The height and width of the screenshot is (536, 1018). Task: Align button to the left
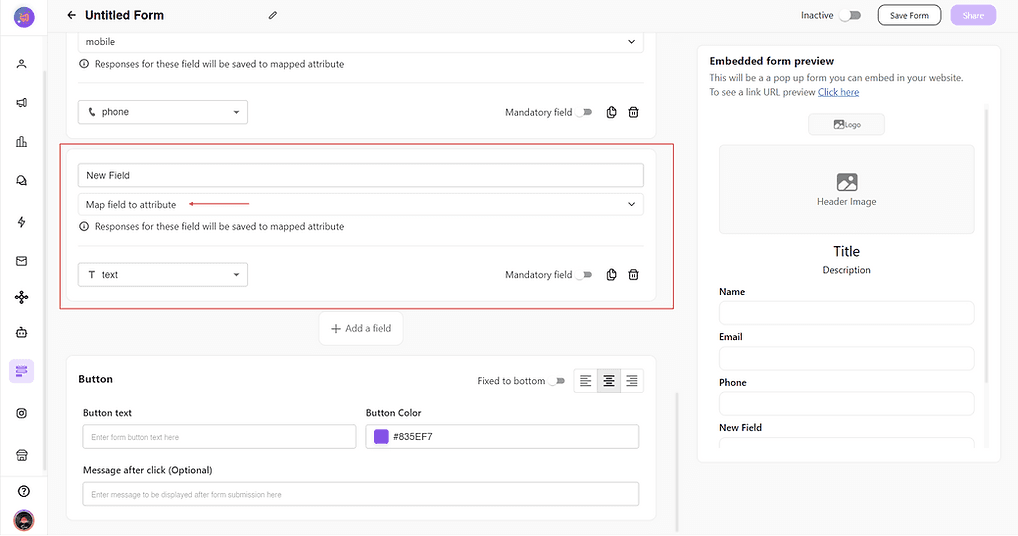pyautogui.click(x=586, y=381)
